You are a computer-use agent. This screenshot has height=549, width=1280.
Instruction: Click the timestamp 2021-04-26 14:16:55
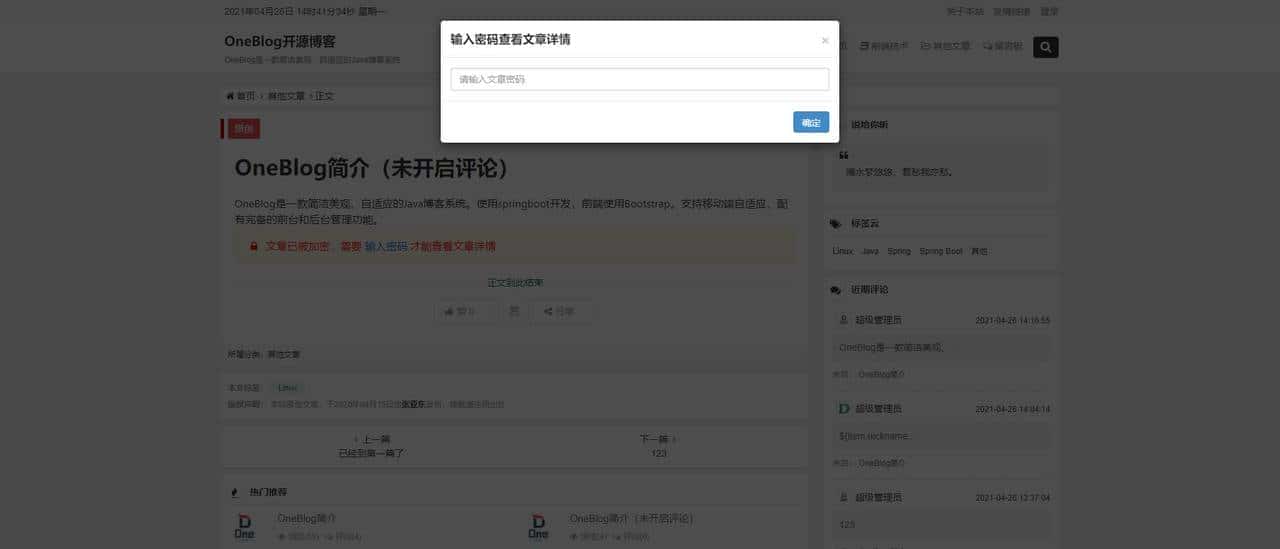click(x=1012, y=321)
